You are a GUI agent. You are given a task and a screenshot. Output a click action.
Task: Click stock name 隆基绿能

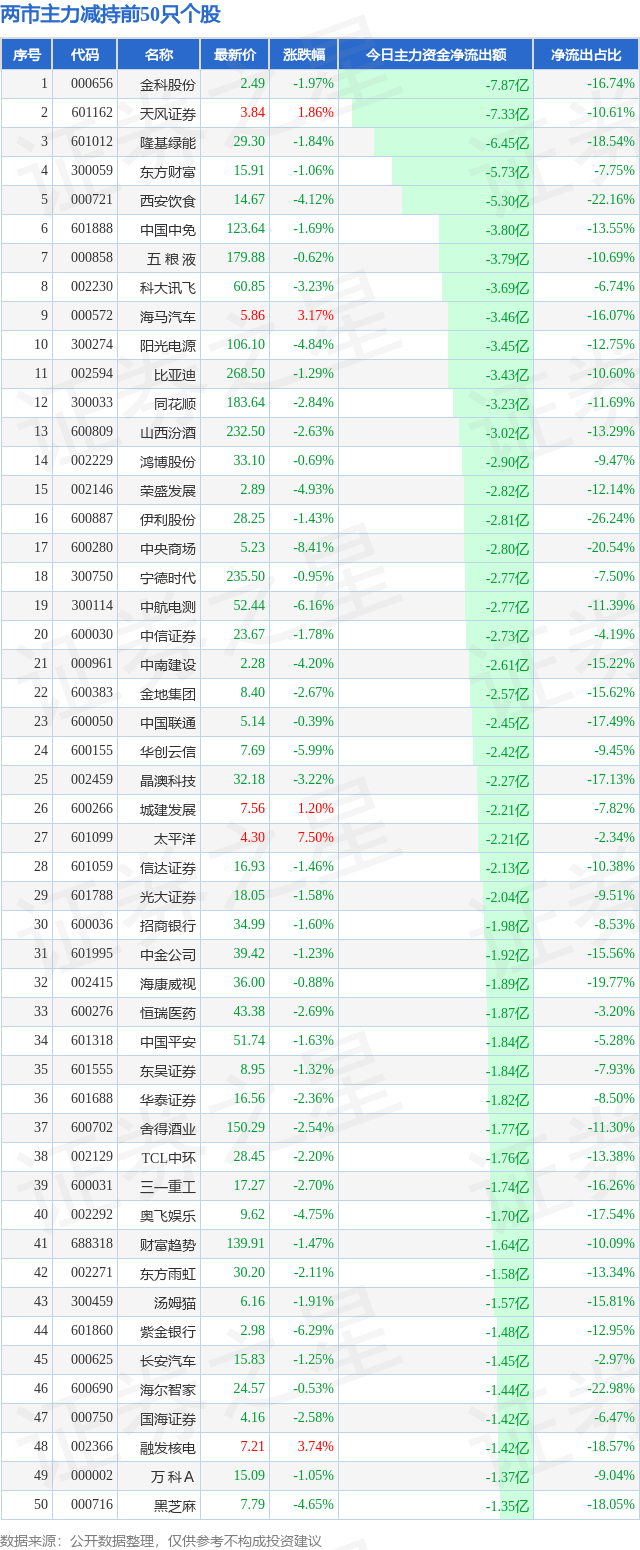click(x=168, y=143)
